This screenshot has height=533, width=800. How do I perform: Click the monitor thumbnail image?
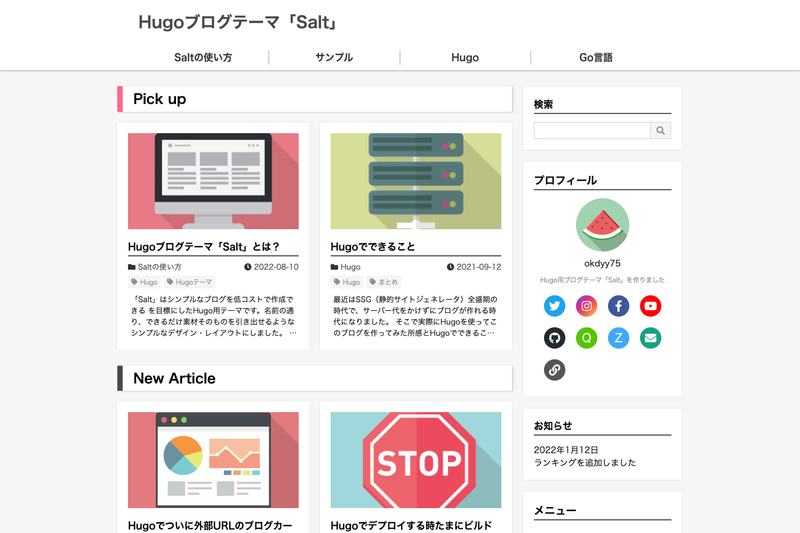pyautogui.click(x=213, y=181)
